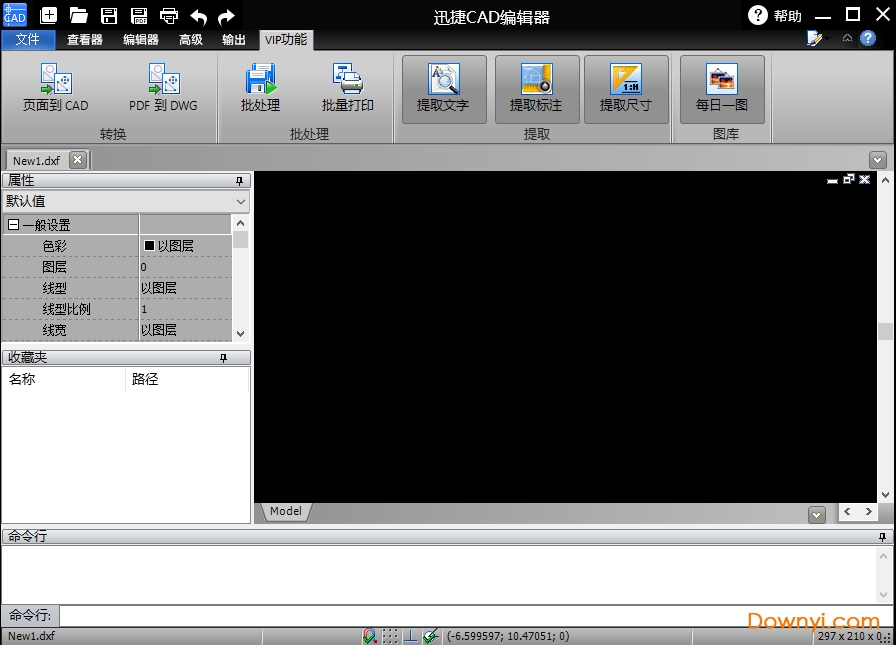Viewport: 896px width, 645px height.
Task: Select the 提取文字 extract text tool
Action: (x=443, y=88)
